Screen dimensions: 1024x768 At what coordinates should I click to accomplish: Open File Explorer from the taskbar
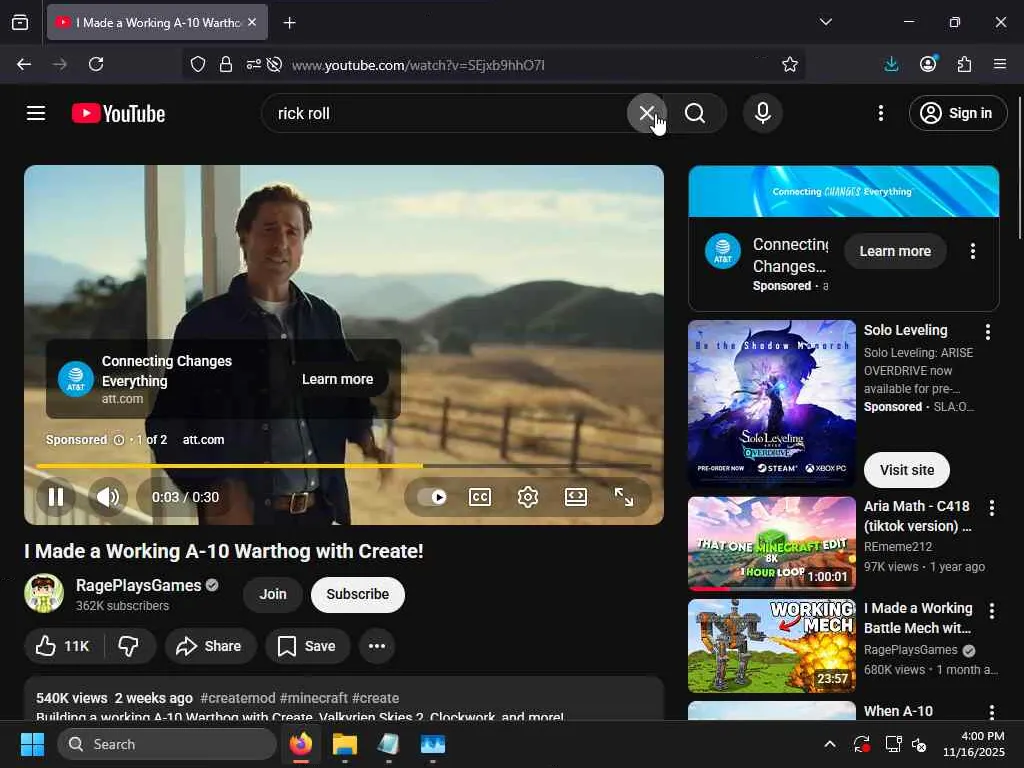[344, 744]
